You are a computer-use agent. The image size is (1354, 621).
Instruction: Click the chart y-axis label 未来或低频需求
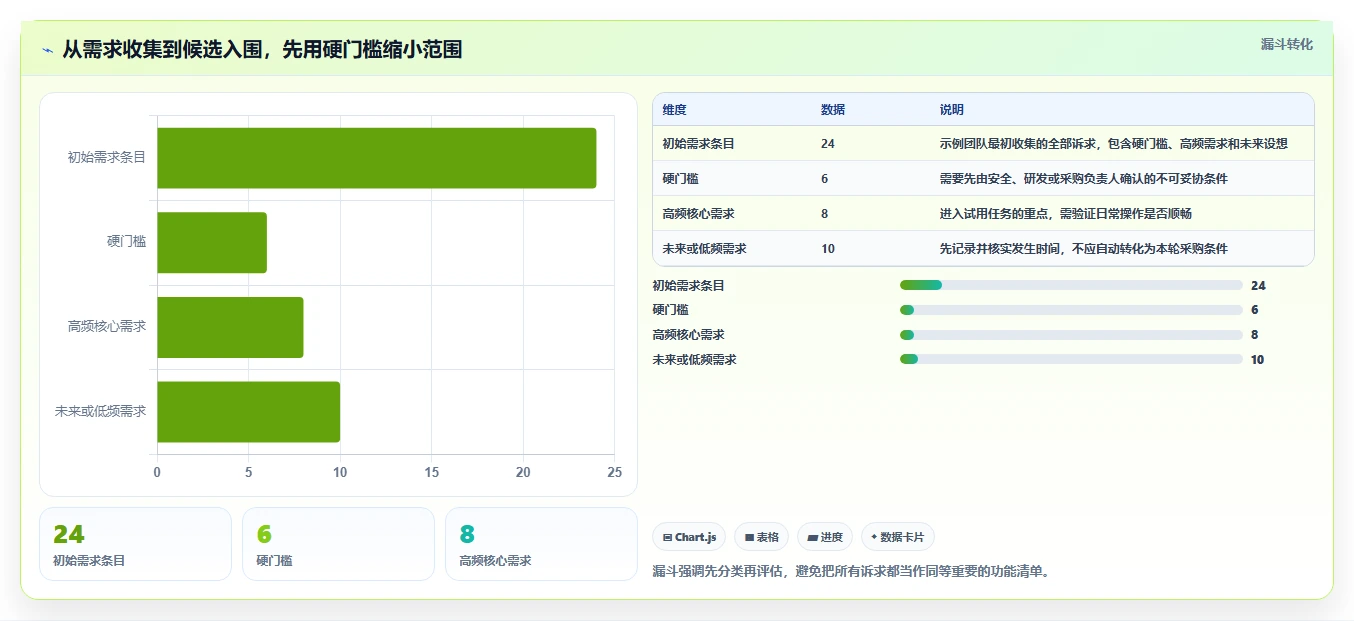100,411
